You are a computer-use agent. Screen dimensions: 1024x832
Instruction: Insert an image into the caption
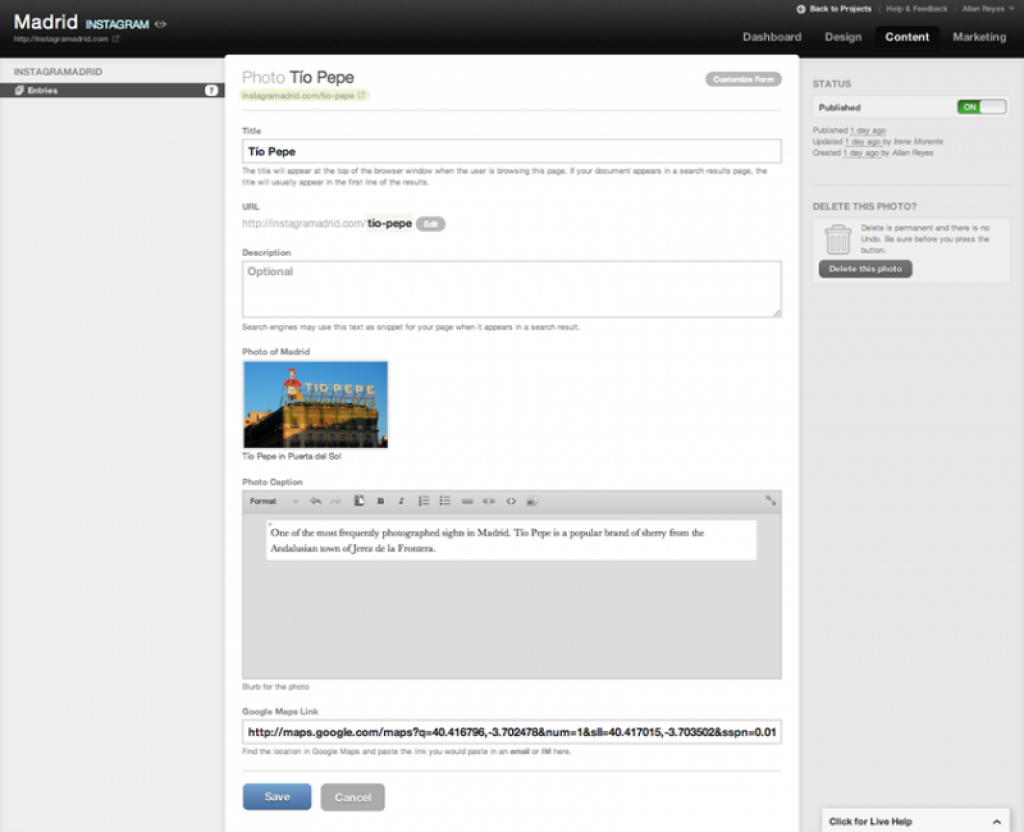(532, 501)
